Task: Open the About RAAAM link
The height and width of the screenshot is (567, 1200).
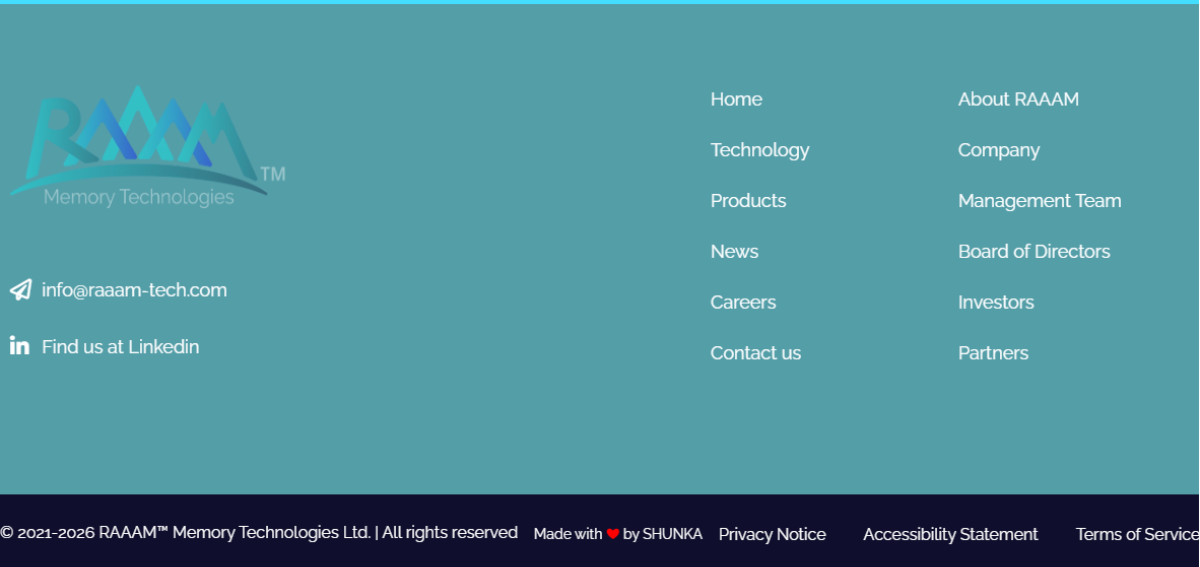Action: click(1018, 99)
